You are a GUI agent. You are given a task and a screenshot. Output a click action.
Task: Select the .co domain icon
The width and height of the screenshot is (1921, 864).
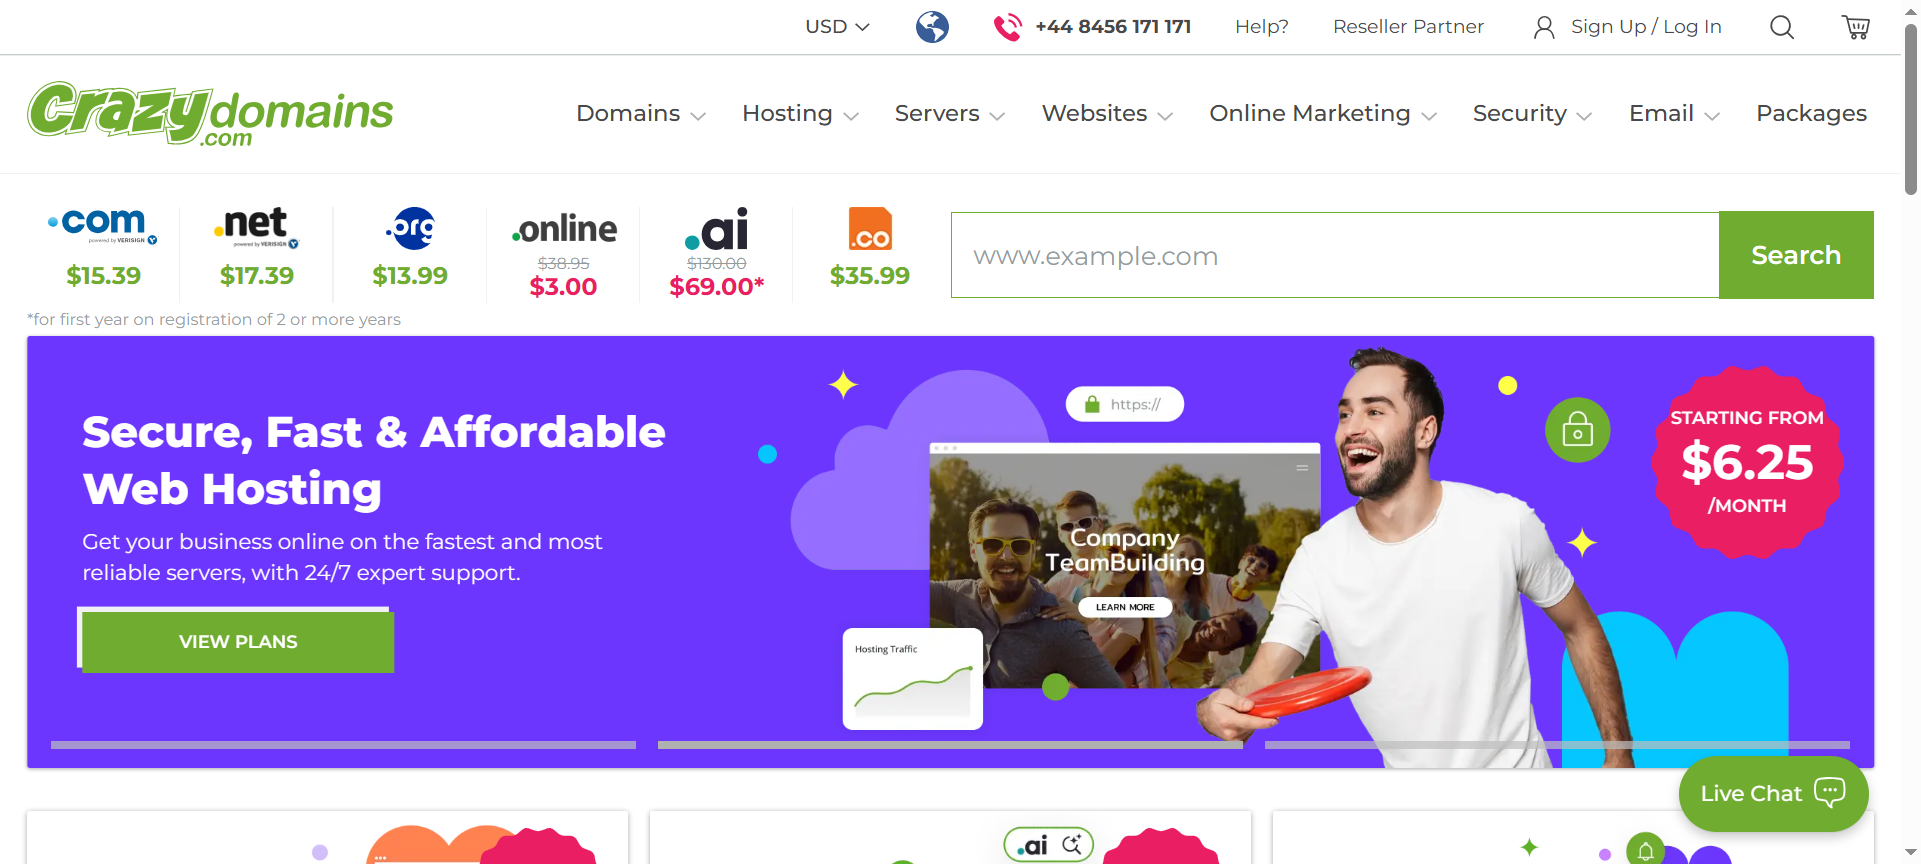870,228
